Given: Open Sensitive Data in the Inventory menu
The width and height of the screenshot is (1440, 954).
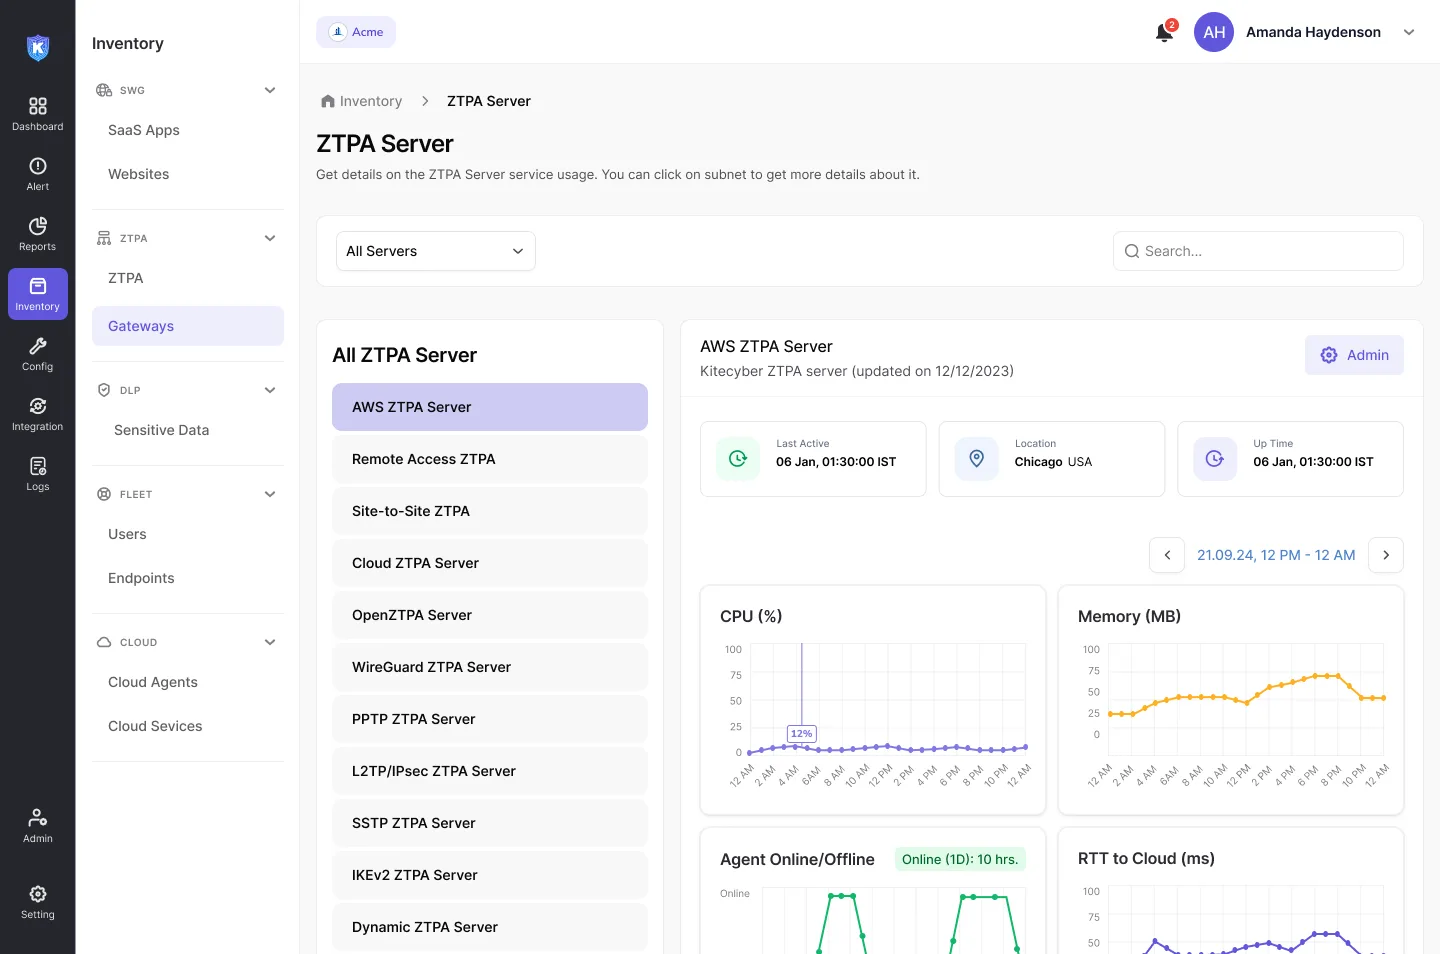Looking at the screenshot, I should 161,430.
